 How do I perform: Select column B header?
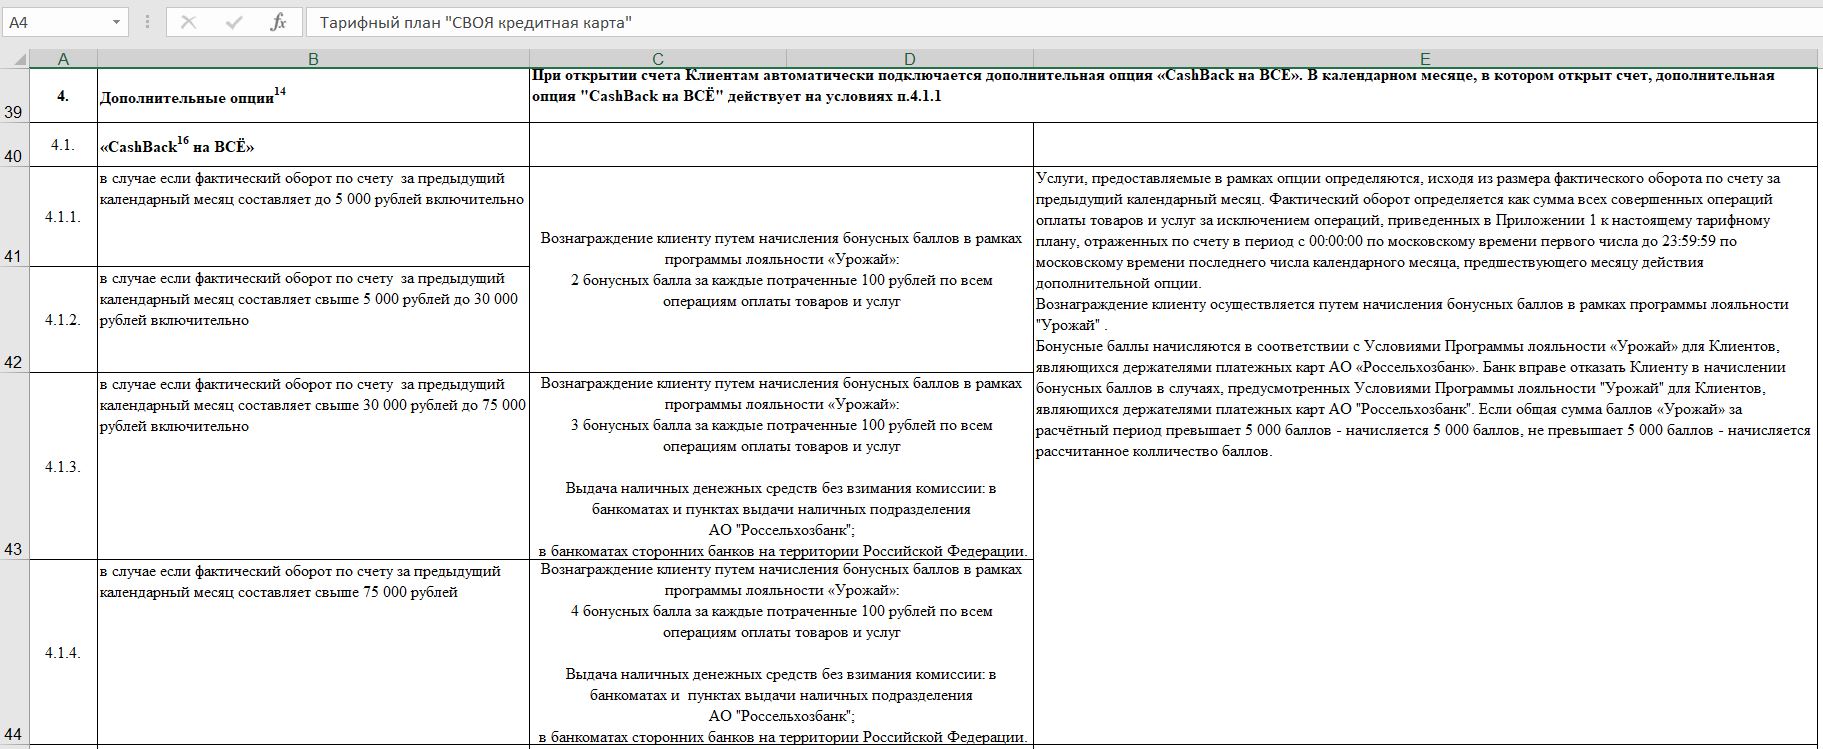[313, 59]
